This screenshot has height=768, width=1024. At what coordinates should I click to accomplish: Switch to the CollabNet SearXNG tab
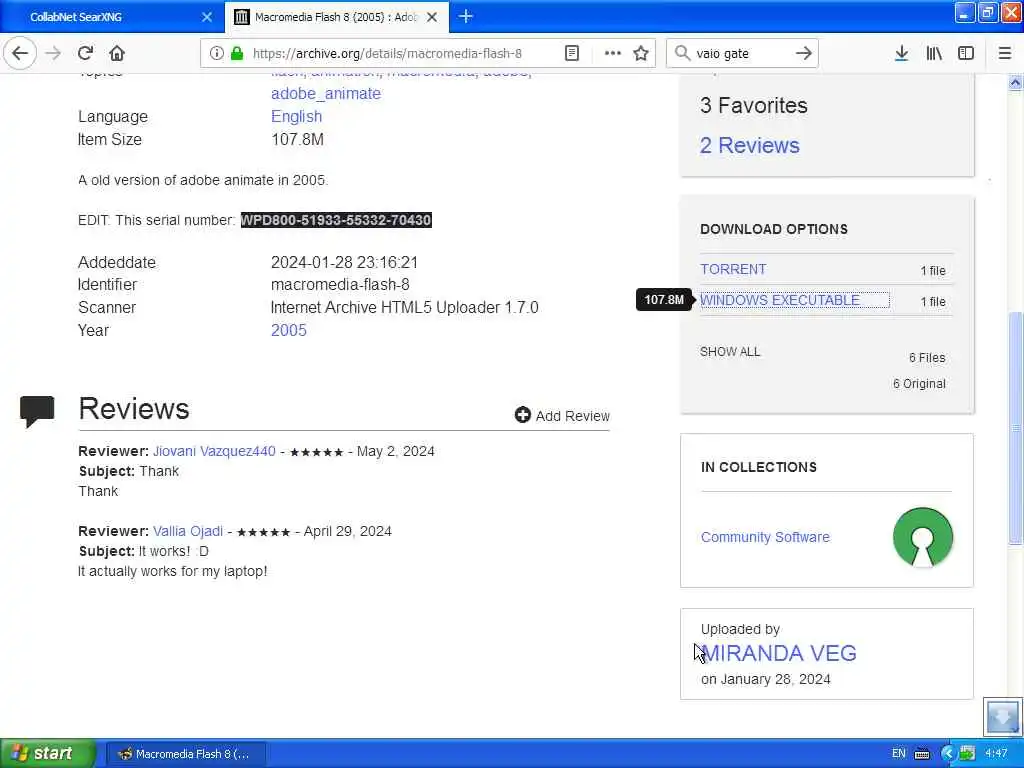(111, 16)
